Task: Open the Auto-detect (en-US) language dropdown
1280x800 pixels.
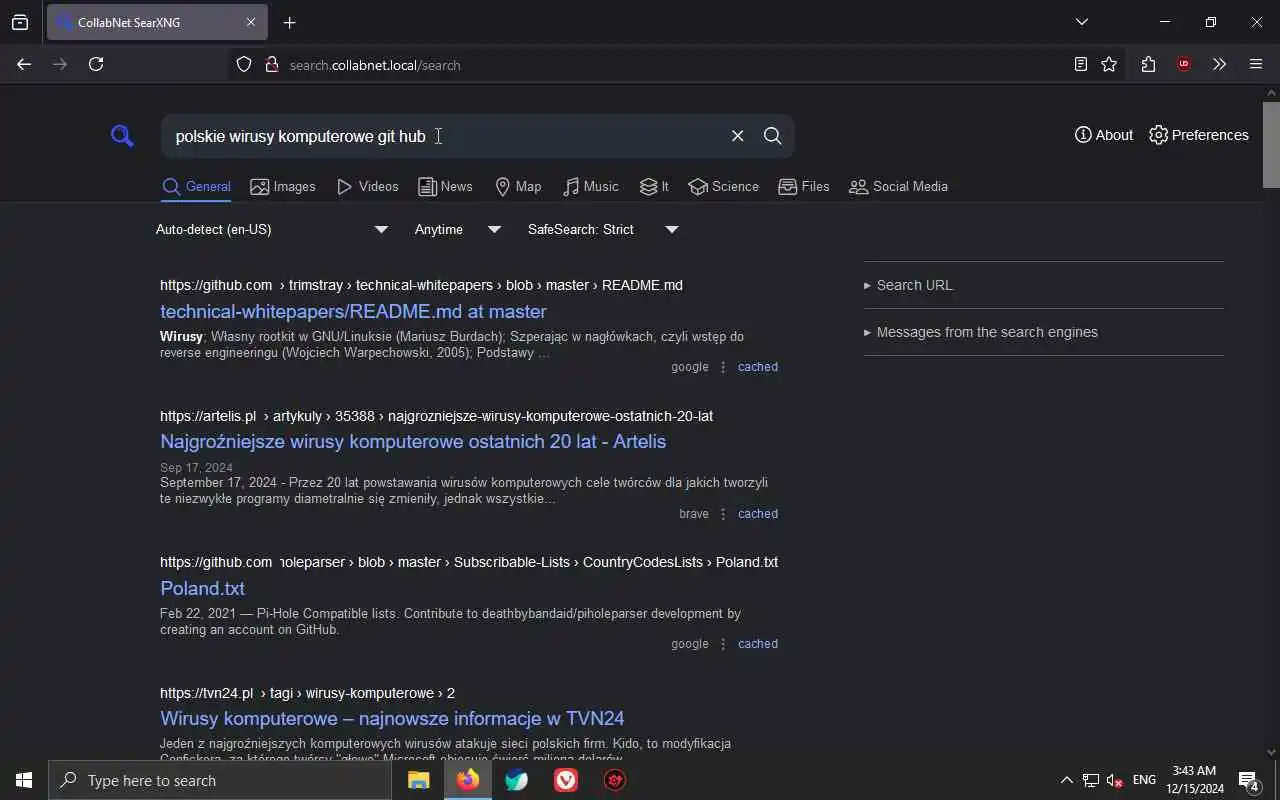Action: [x=272, y=230]
